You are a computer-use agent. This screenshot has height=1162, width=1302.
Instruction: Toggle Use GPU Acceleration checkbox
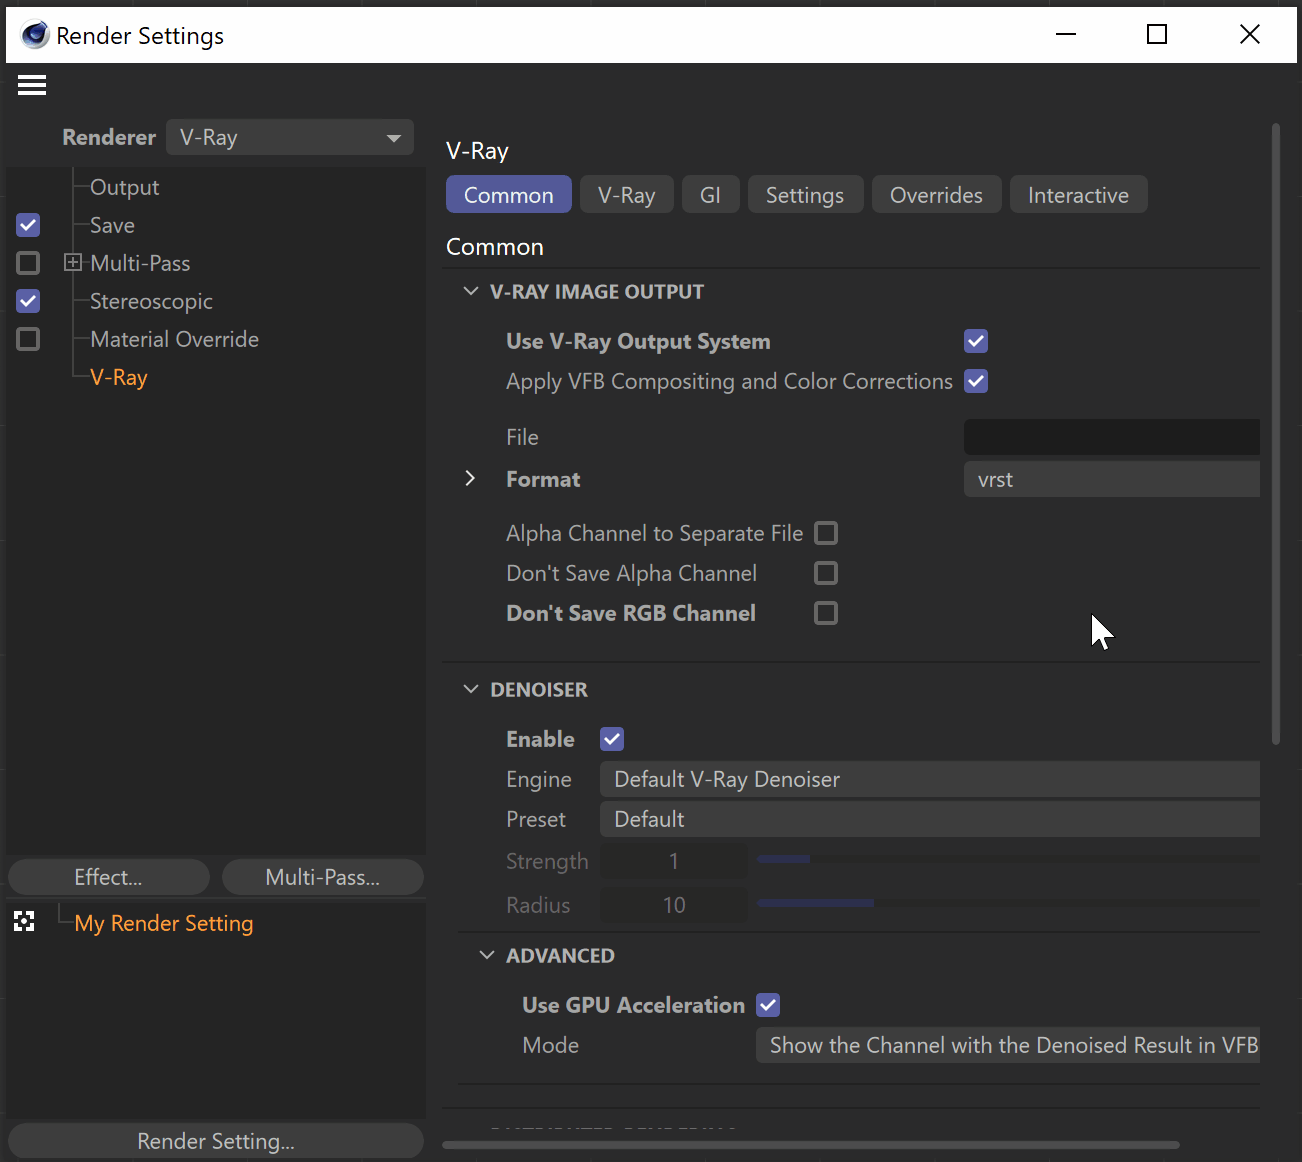768,1005
